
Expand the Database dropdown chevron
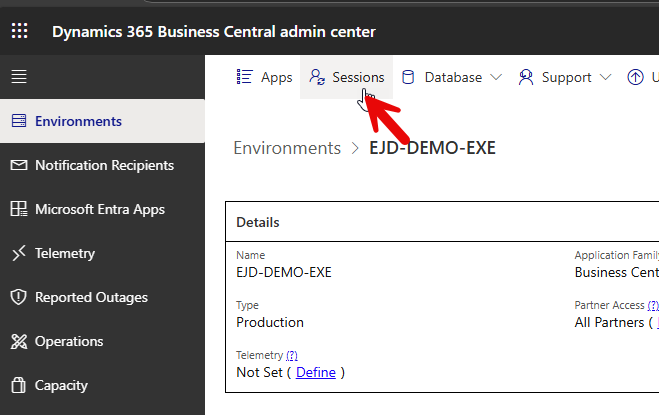pyautogui.click(x=496, y=77)
